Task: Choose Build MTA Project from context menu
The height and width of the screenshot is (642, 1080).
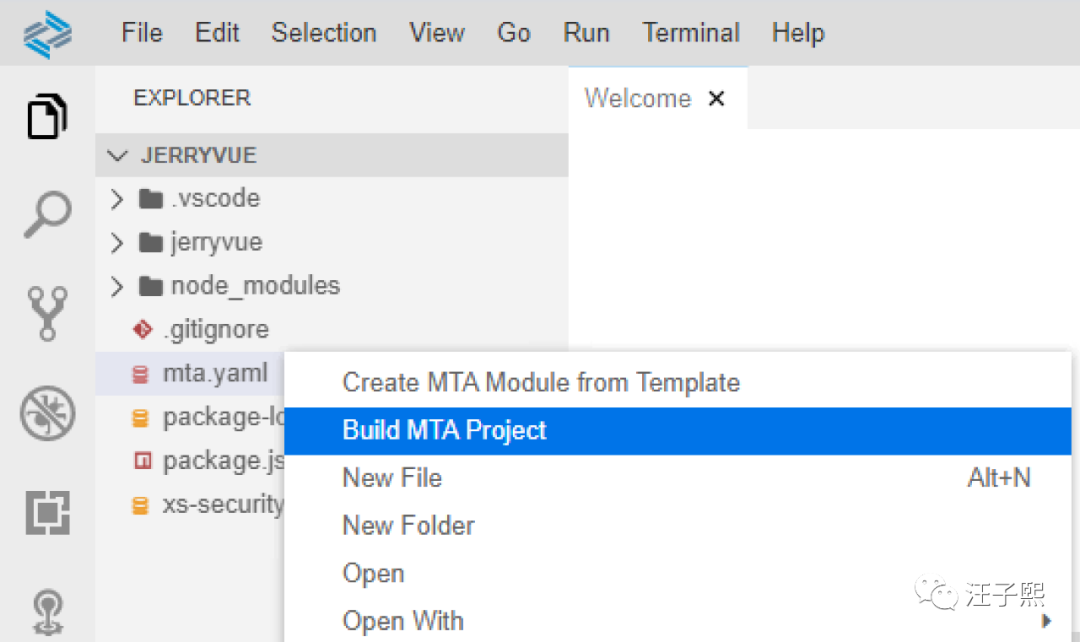Action: 445,431
